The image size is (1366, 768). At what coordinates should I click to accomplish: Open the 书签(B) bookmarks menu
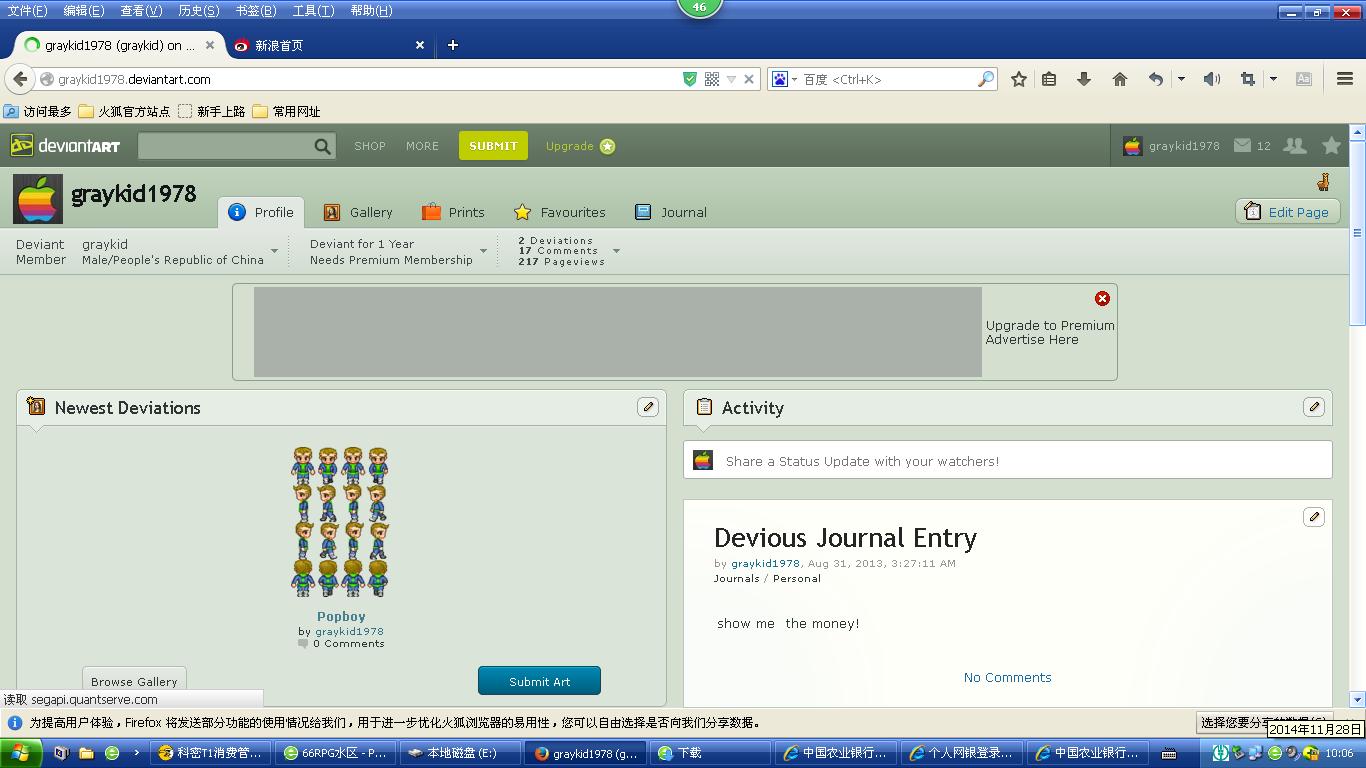click(256, 10)
